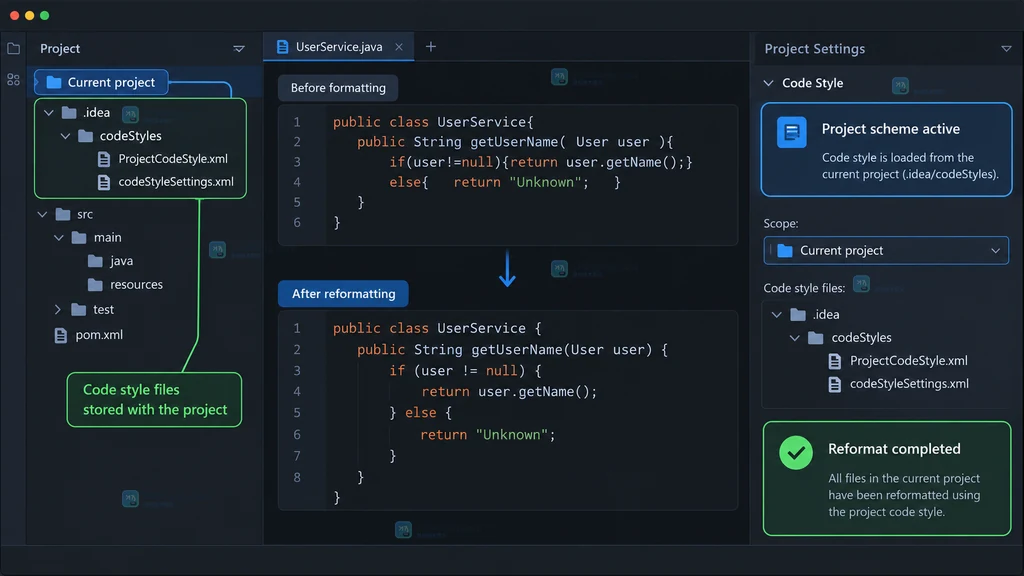1024x576 pixels.
Task: Click the red close window button
Action: coord(14,15)
